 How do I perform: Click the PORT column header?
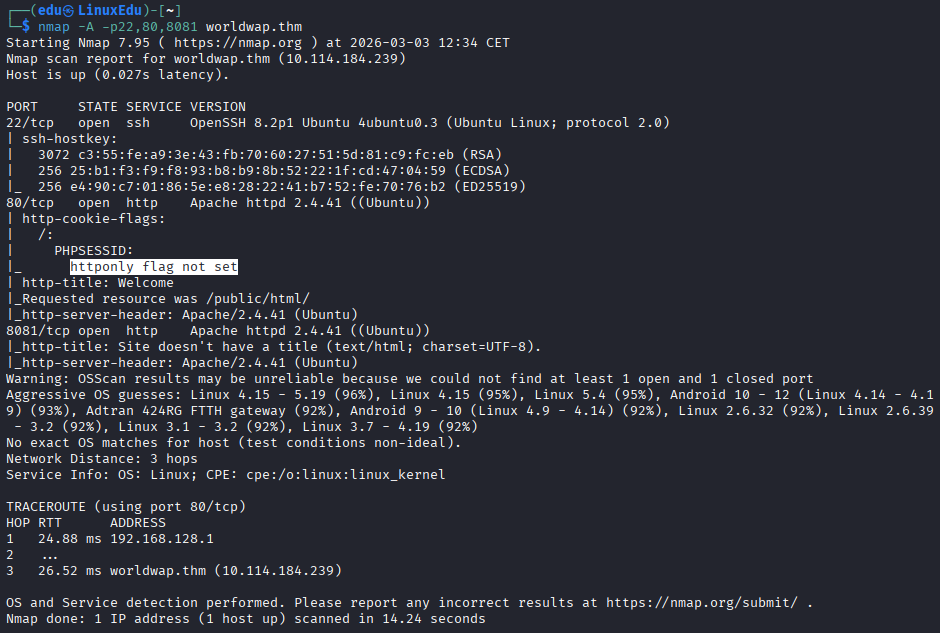pos(22,107)
